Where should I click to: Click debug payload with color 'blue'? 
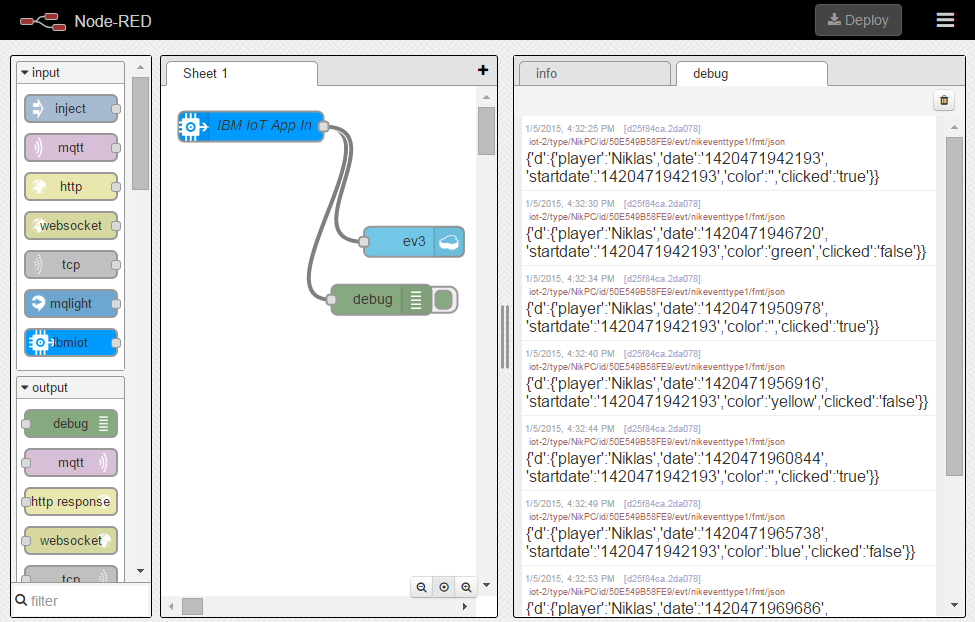point(720,542)
